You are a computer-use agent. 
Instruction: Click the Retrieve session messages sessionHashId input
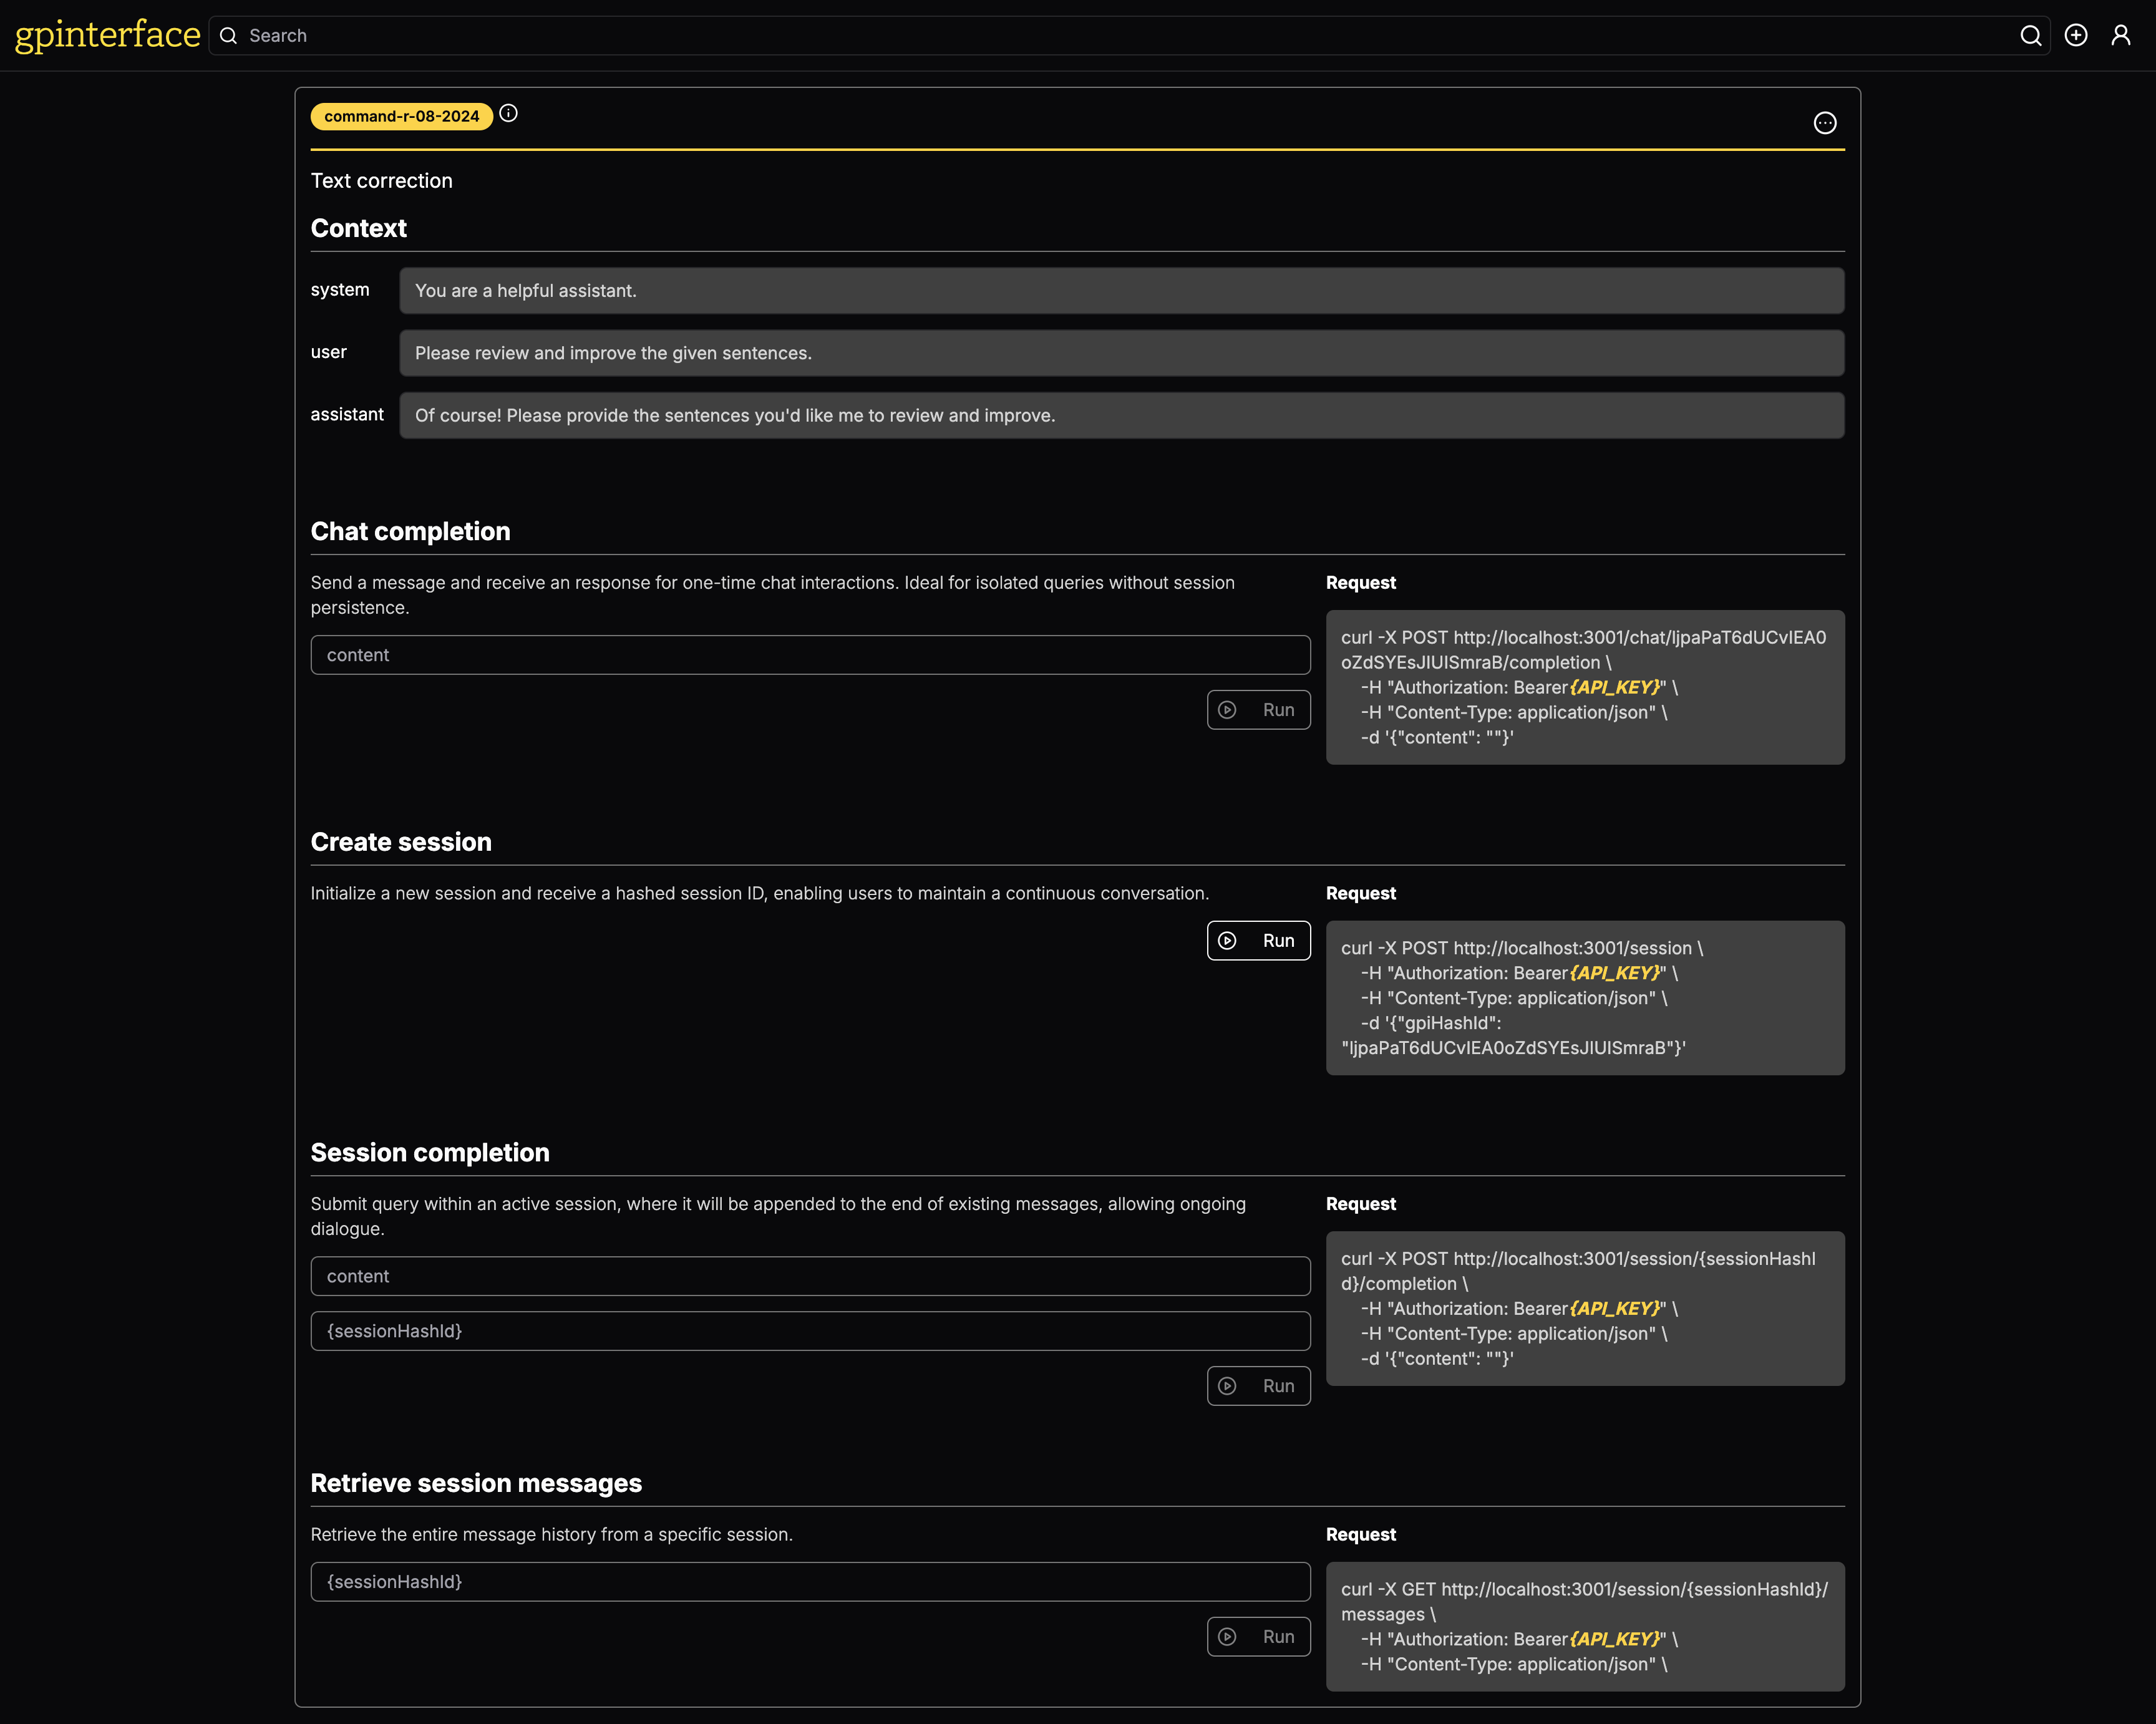810,1582
